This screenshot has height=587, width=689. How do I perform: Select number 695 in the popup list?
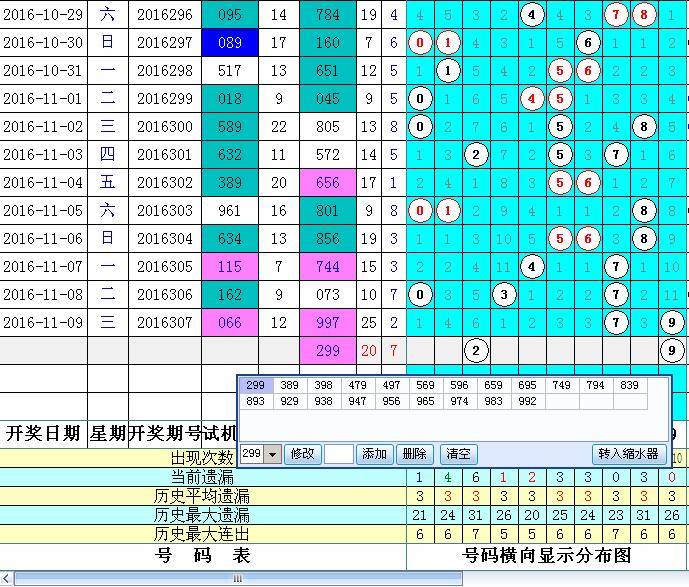[527, 385]
